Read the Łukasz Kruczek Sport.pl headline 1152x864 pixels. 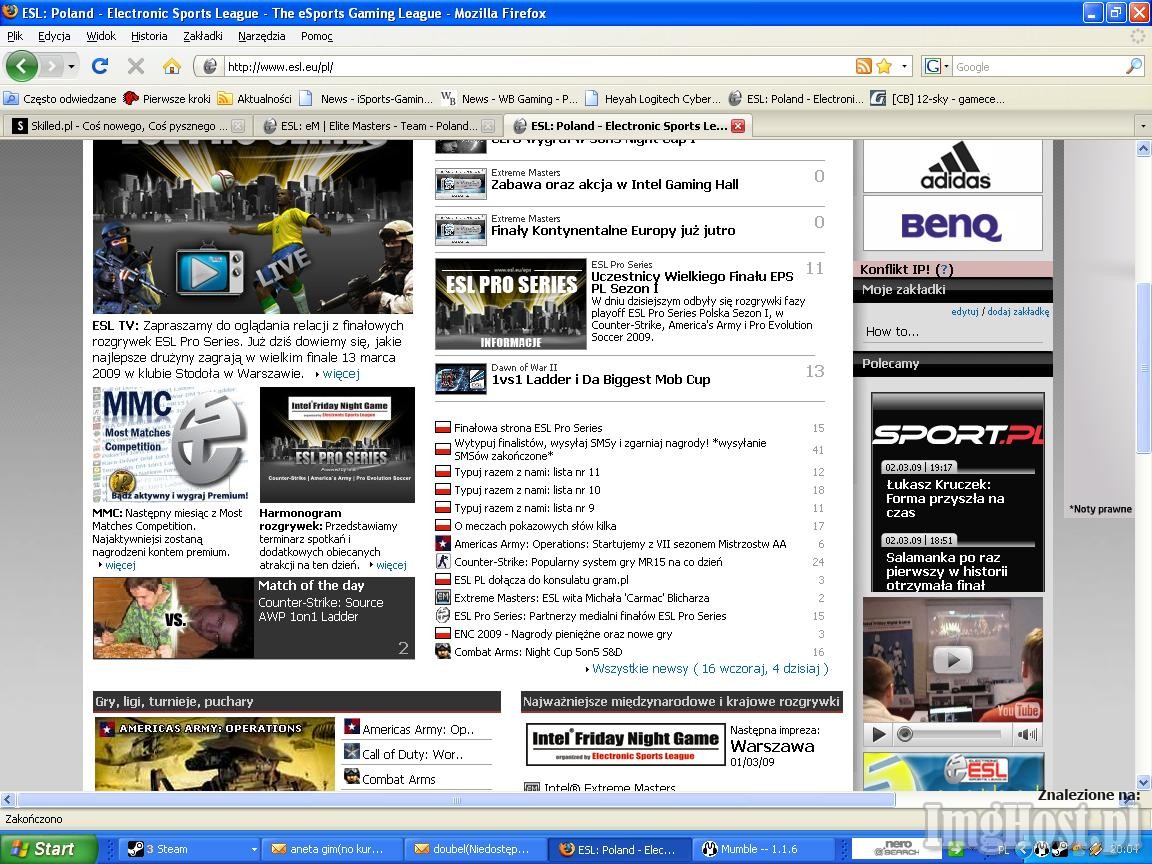click(x=945, y=498)
